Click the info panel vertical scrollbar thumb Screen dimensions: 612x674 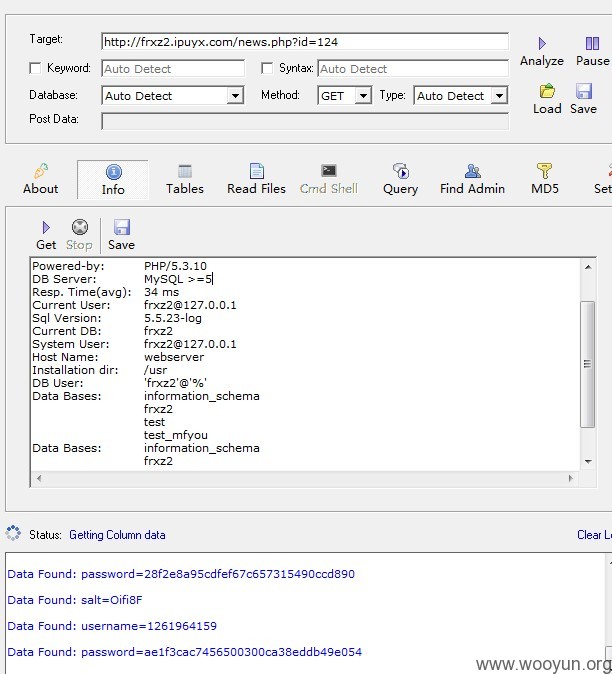(588, 364)
